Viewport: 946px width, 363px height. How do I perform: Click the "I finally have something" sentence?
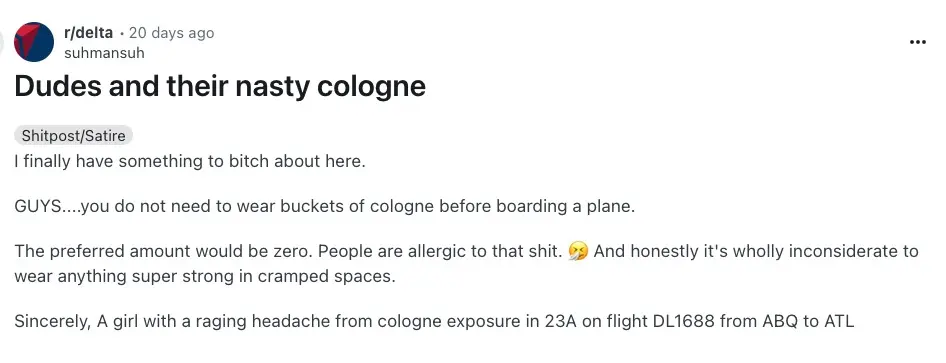point(190,162)
